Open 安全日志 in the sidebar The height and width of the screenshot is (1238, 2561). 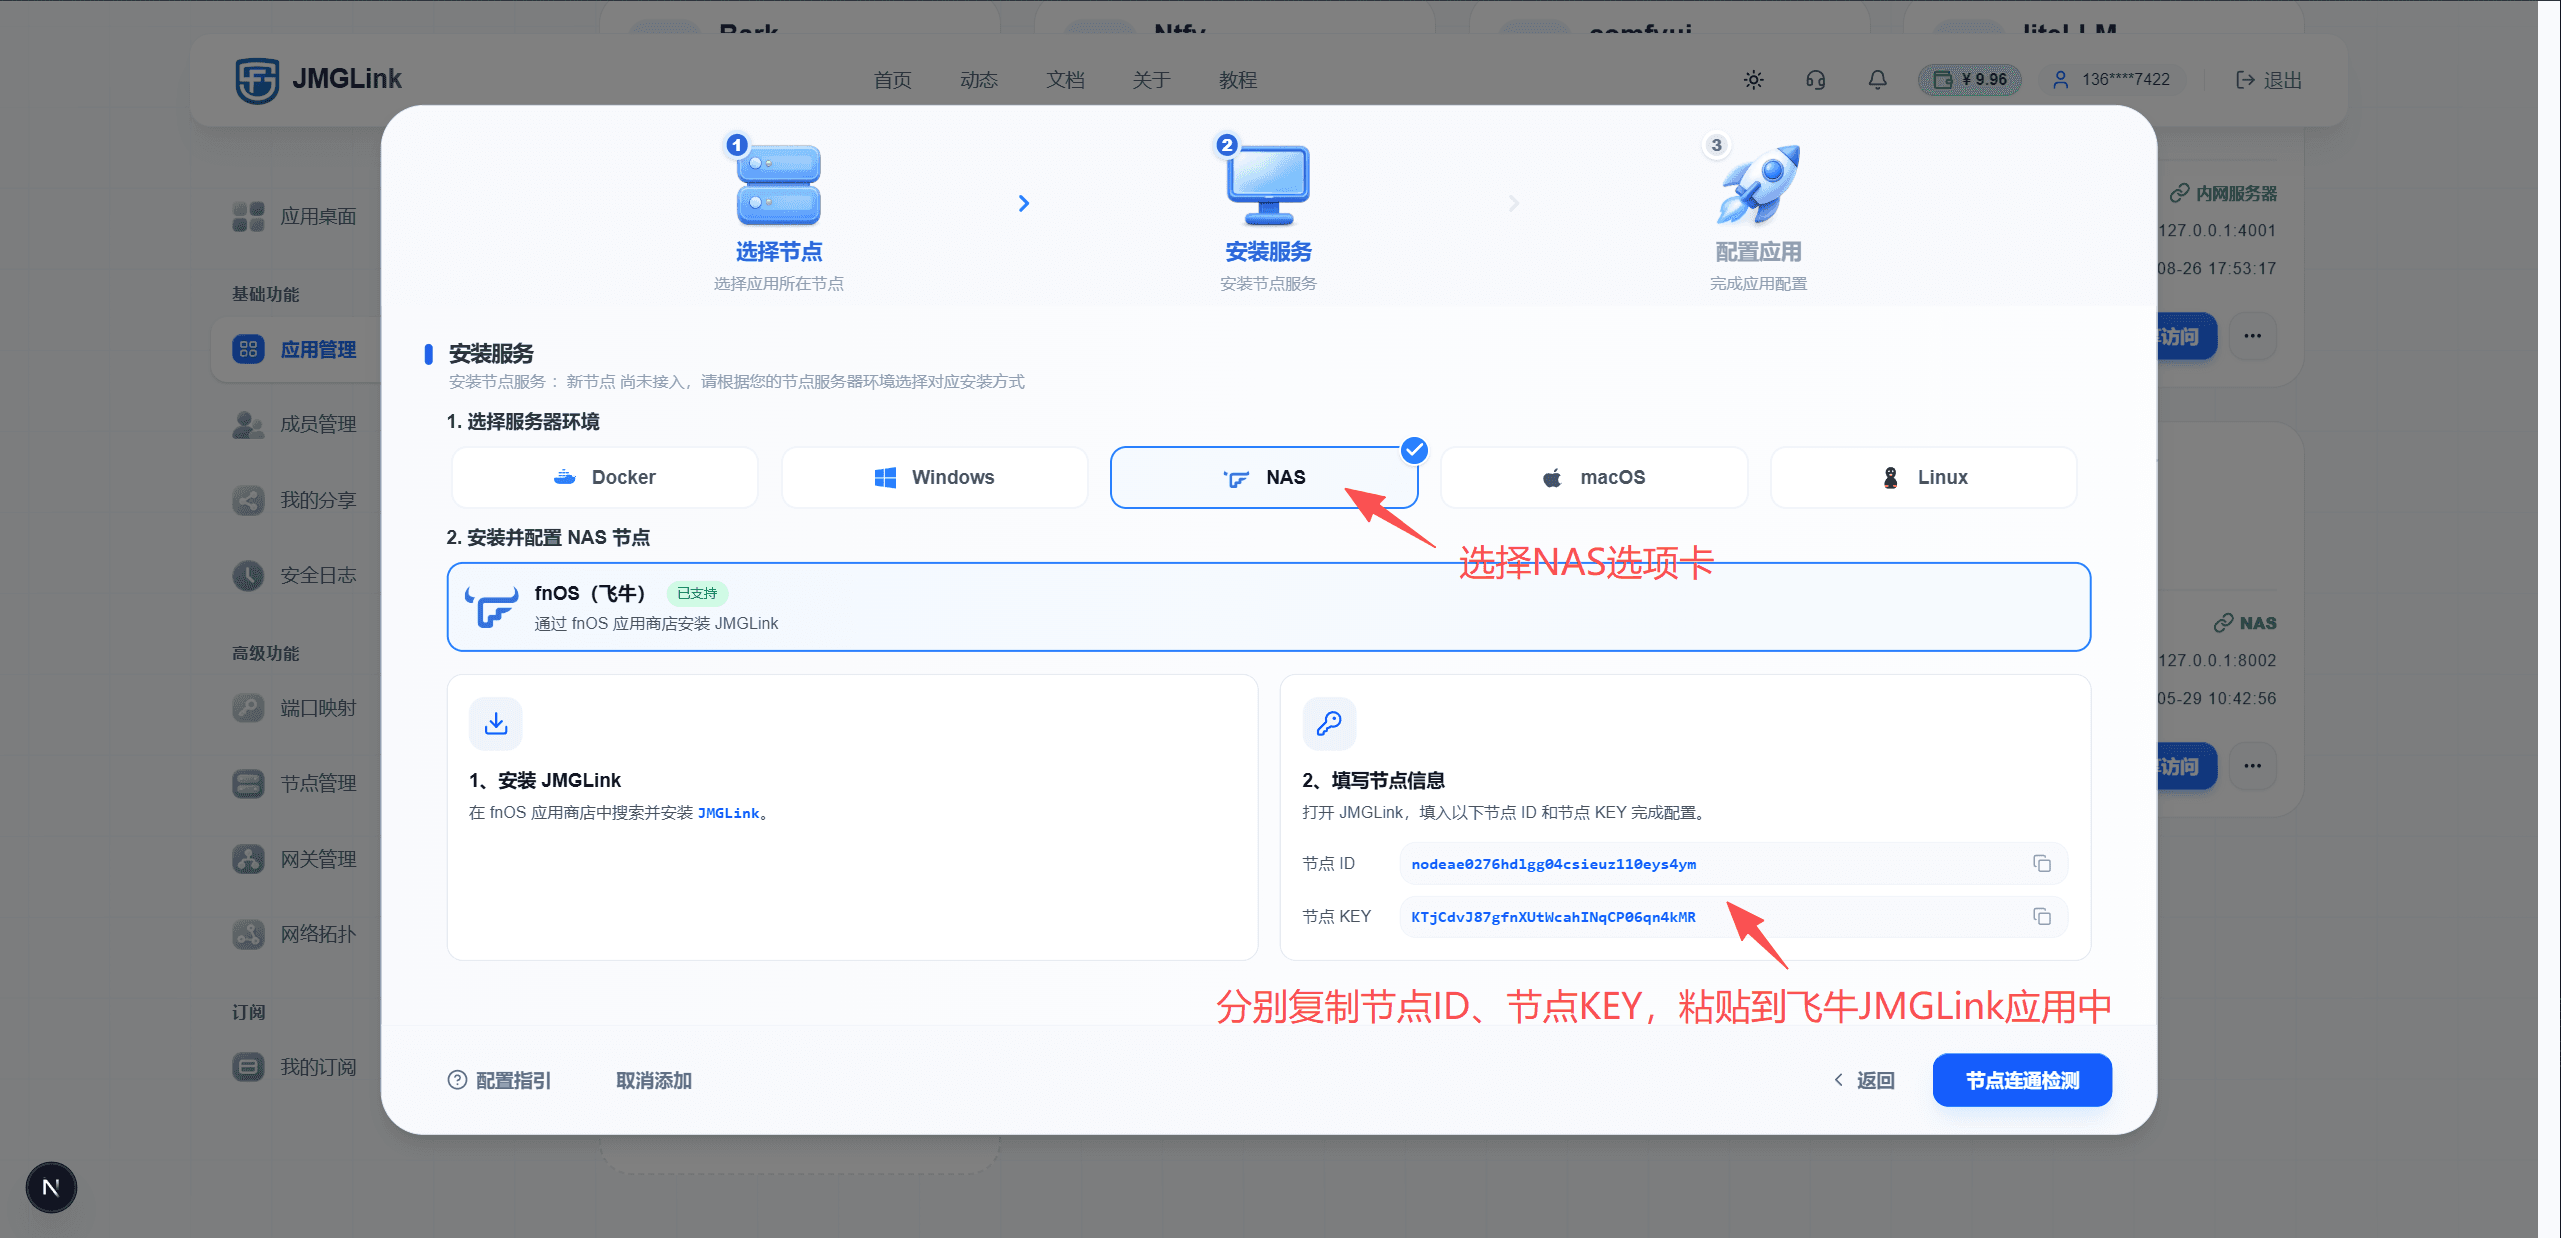[295, 575]
